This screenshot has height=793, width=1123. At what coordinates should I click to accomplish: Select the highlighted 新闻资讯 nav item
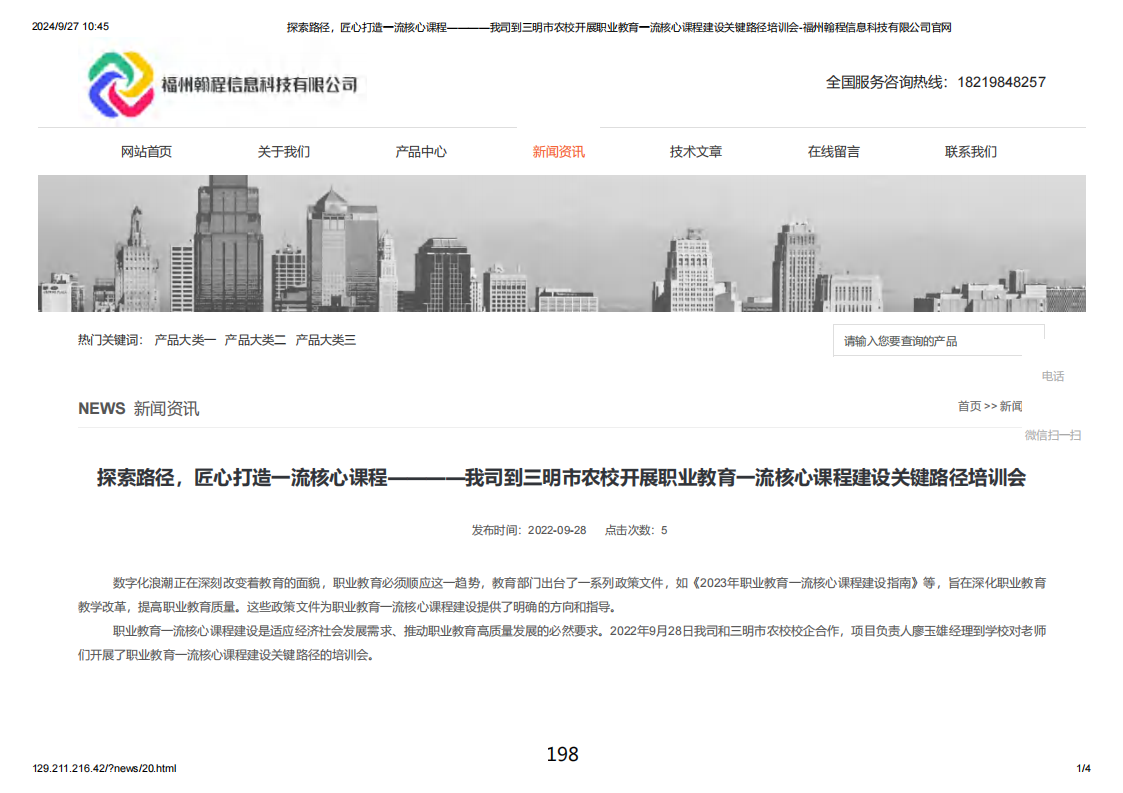[559, 152]
